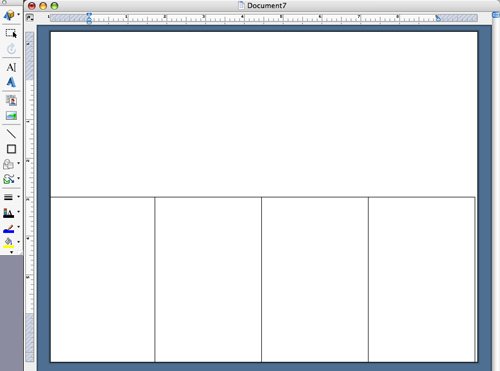
Task: Open the Font Color dropdown arrow
Action: tap(18, 212)
